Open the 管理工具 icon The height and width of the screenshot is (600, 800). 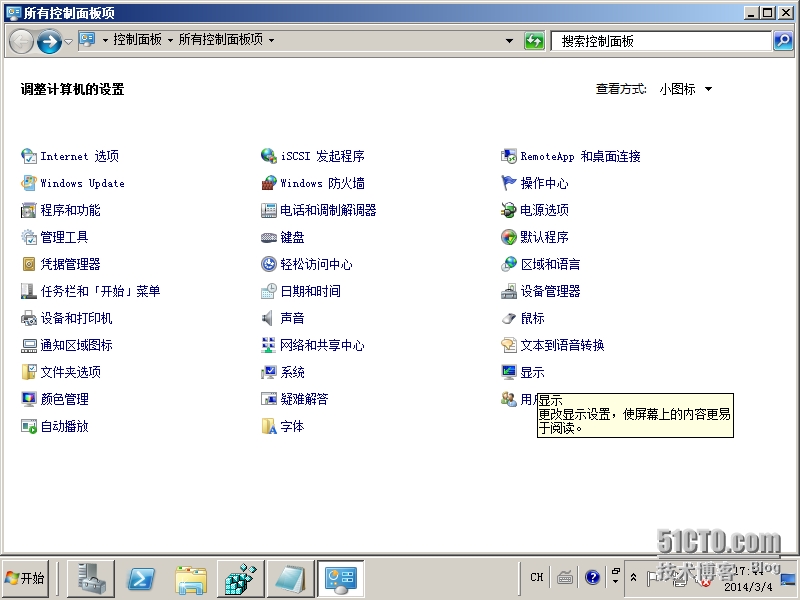(29, 237)
